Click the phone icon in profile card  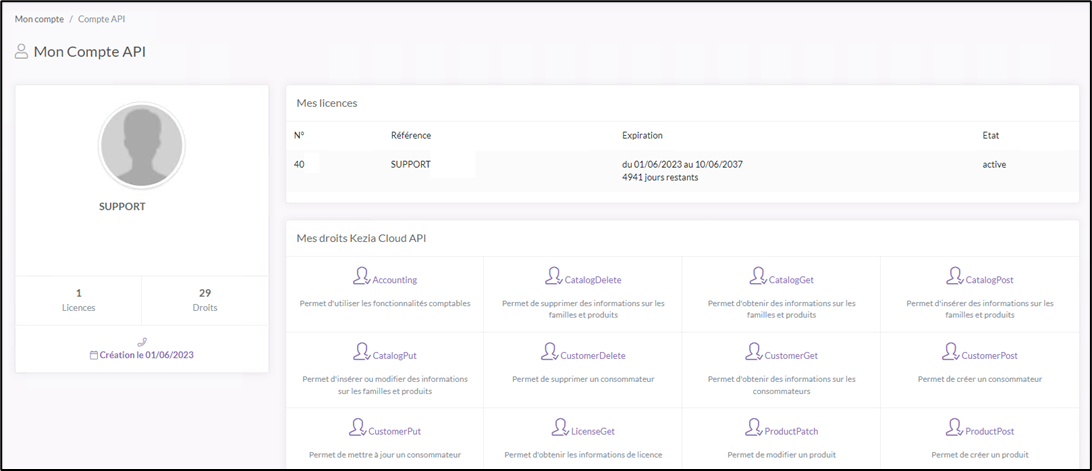pos(141,342)
